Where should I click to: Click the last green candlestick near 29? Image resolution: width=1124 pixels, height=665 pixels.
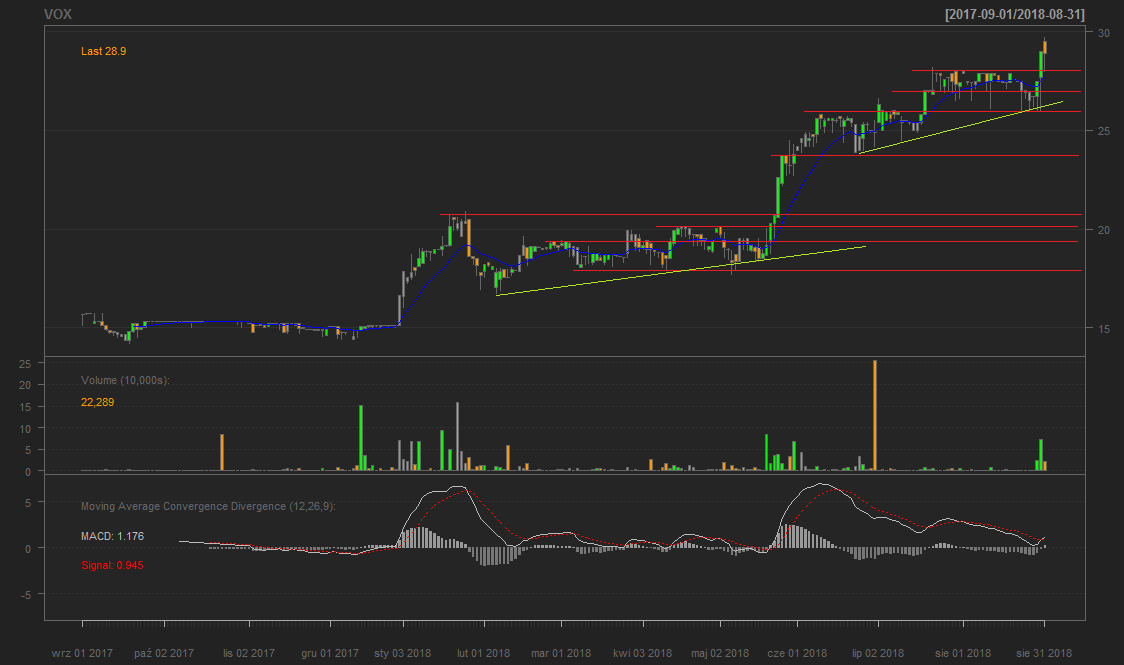[x=1041, y=64]
